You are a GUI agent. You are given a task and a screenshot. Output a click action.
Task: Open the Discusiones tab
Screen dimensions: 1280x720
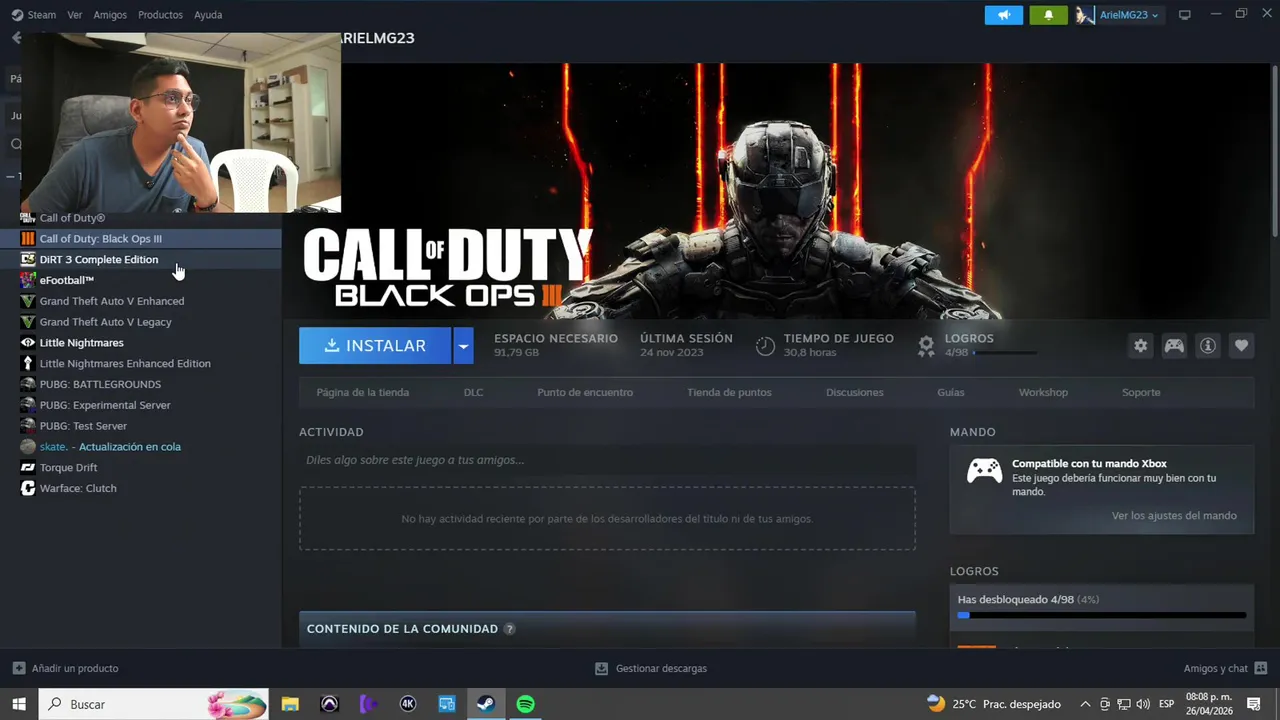click(855, 393)
